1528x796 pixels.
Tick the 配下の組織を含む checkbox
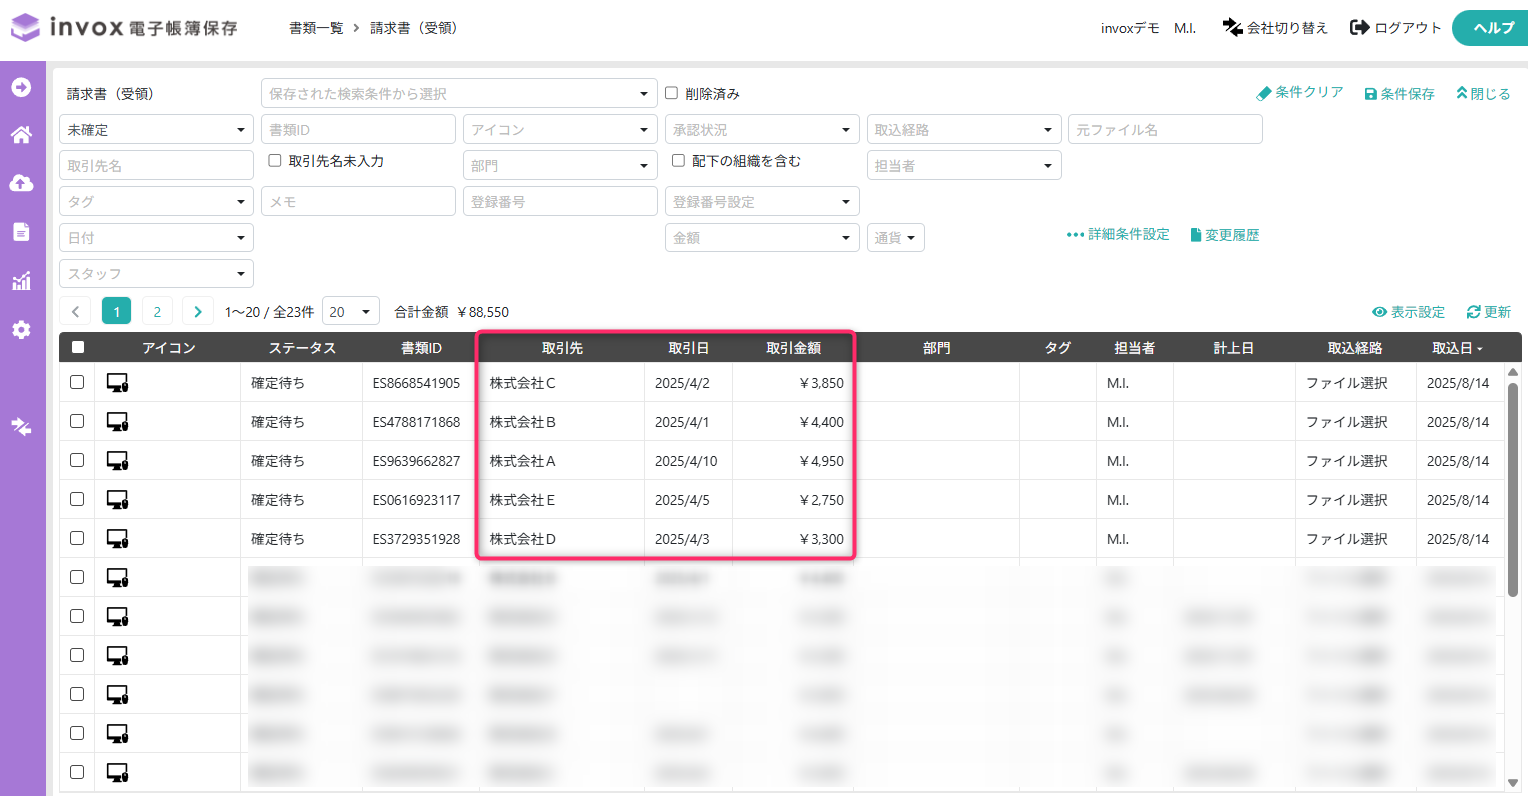[678, 160]
